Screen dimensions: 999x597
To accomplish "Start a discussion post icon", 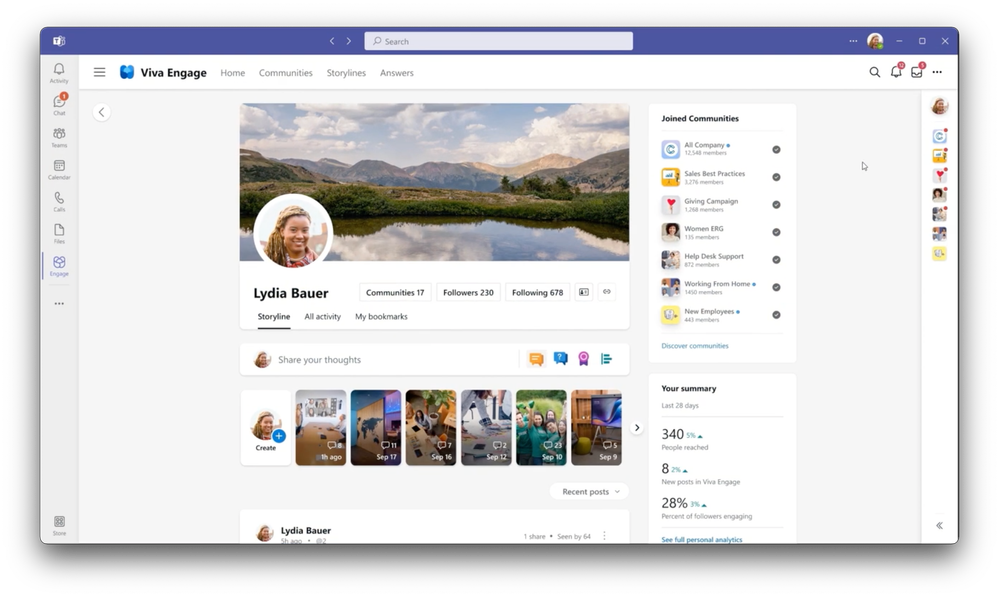I will coord(536,359).
